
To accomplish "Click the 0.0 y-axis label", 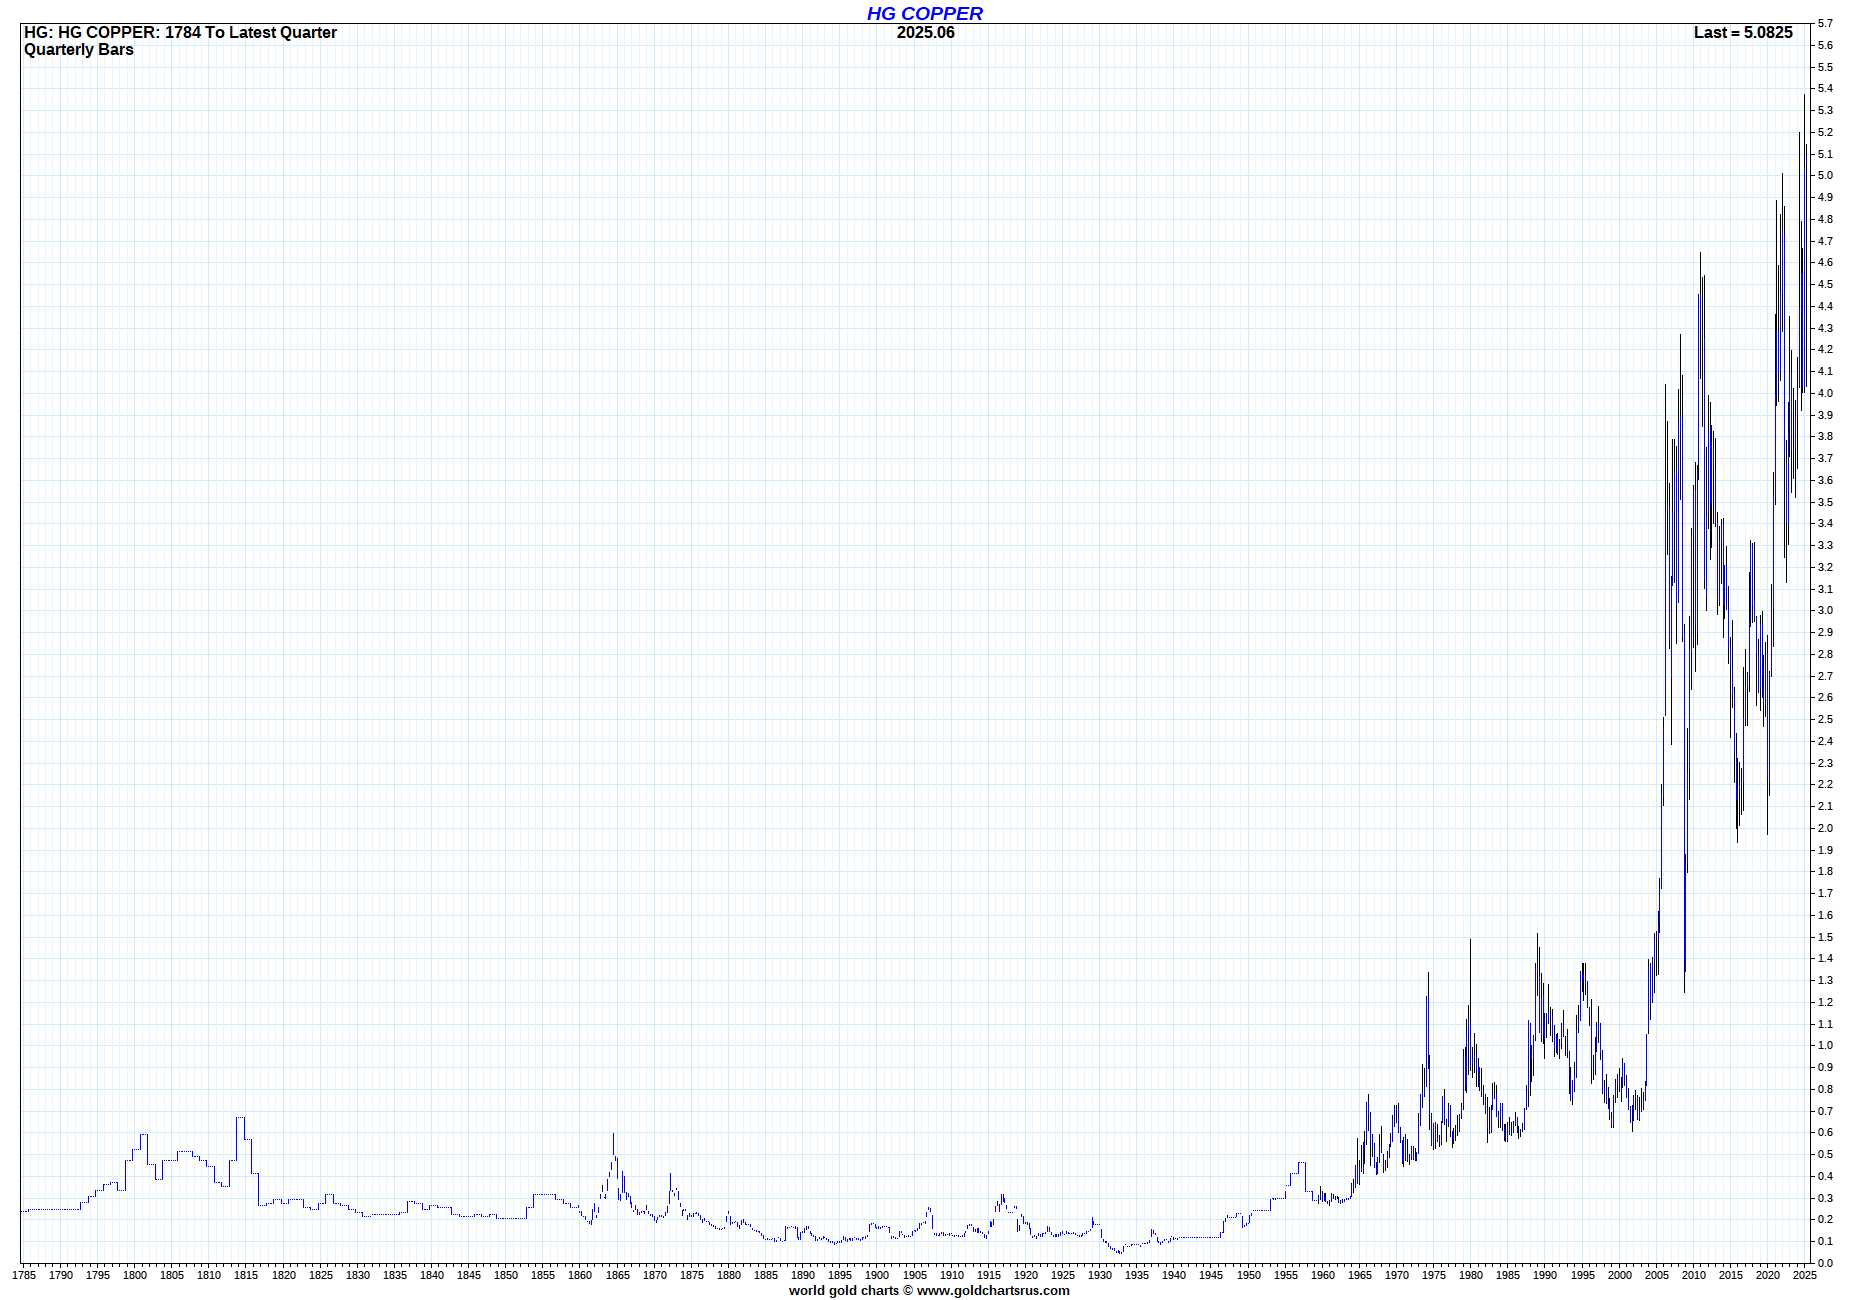I will [1826, 1263].
